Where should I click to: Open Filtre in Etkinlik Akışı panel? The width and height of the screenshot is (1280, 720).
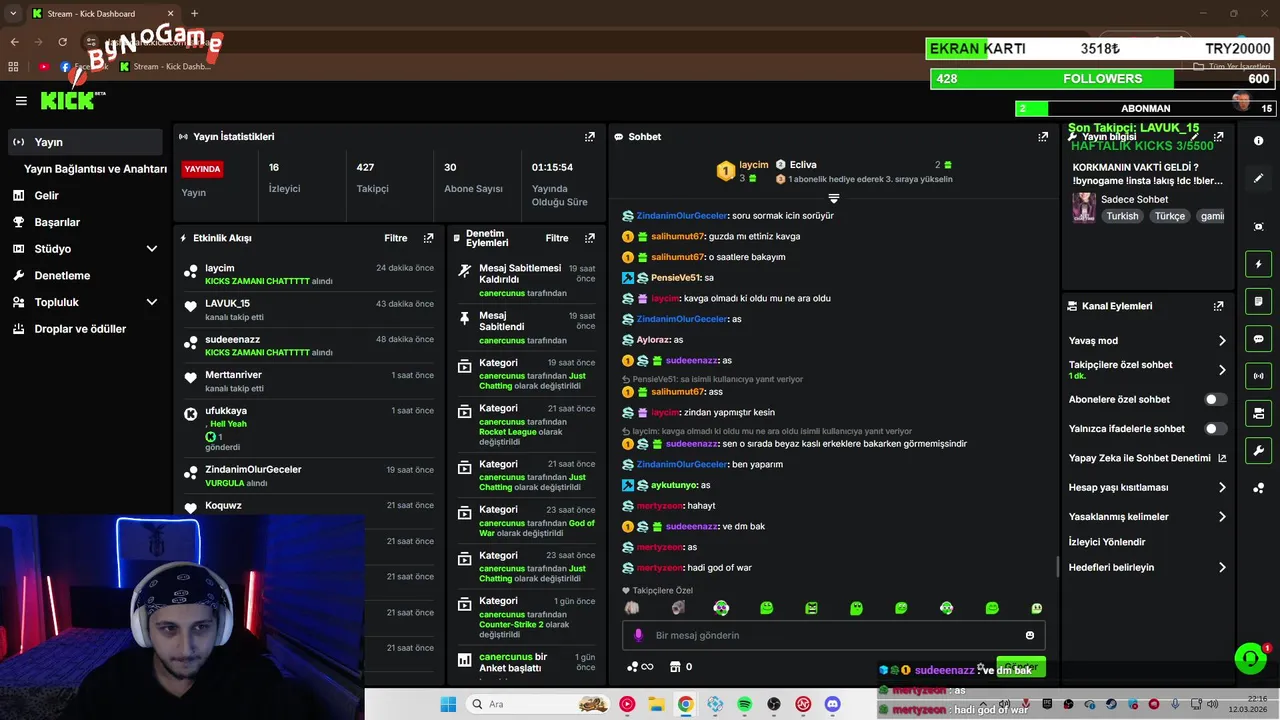click(396, 238)
